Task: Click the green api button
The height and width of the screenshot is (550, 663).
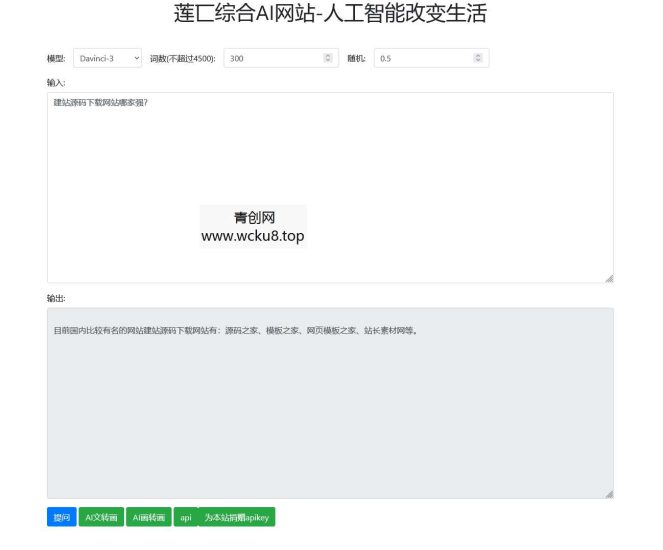Action: click(186, 517)
